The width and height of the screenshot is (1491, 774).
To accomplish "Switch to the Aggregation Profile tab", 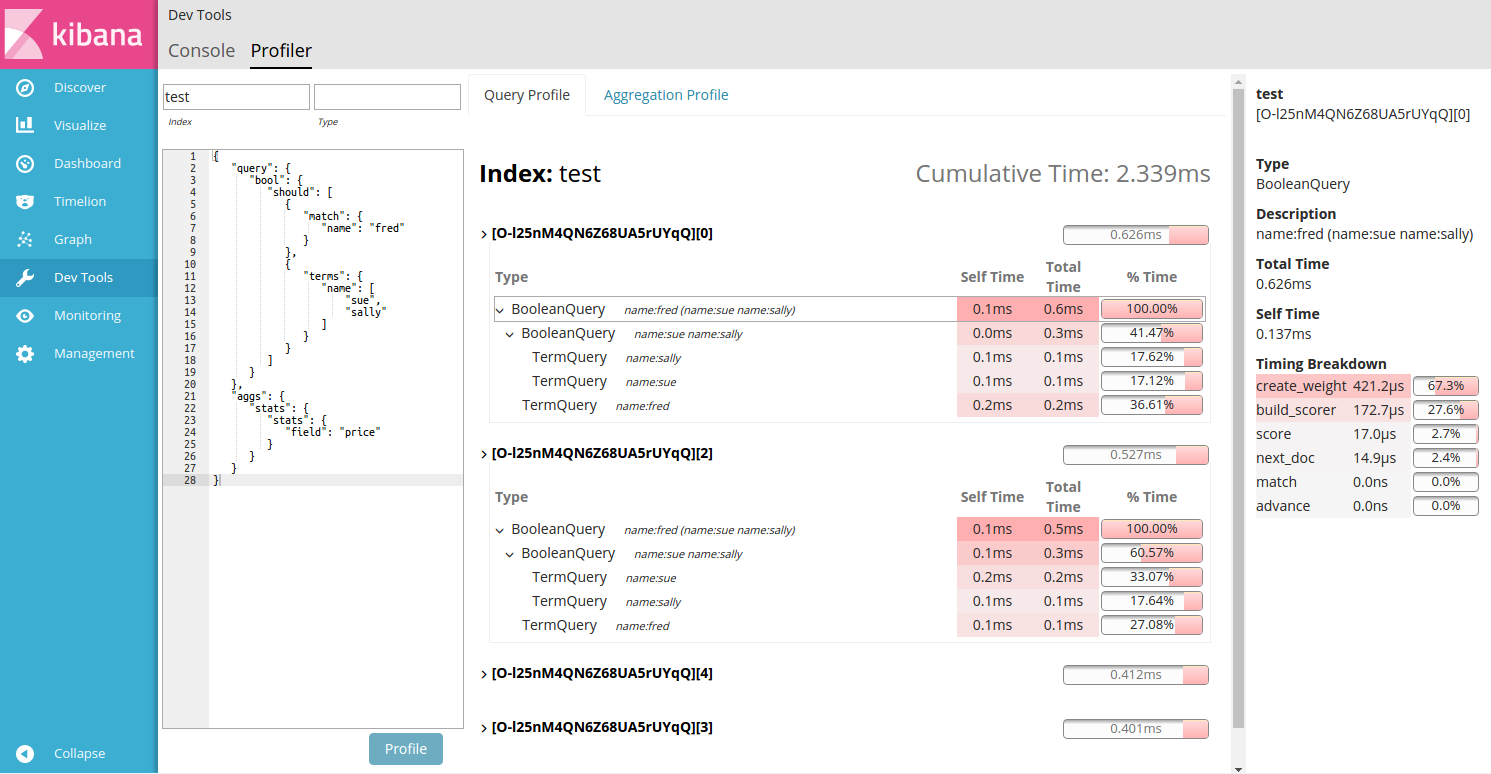I will tap(666, 94).
